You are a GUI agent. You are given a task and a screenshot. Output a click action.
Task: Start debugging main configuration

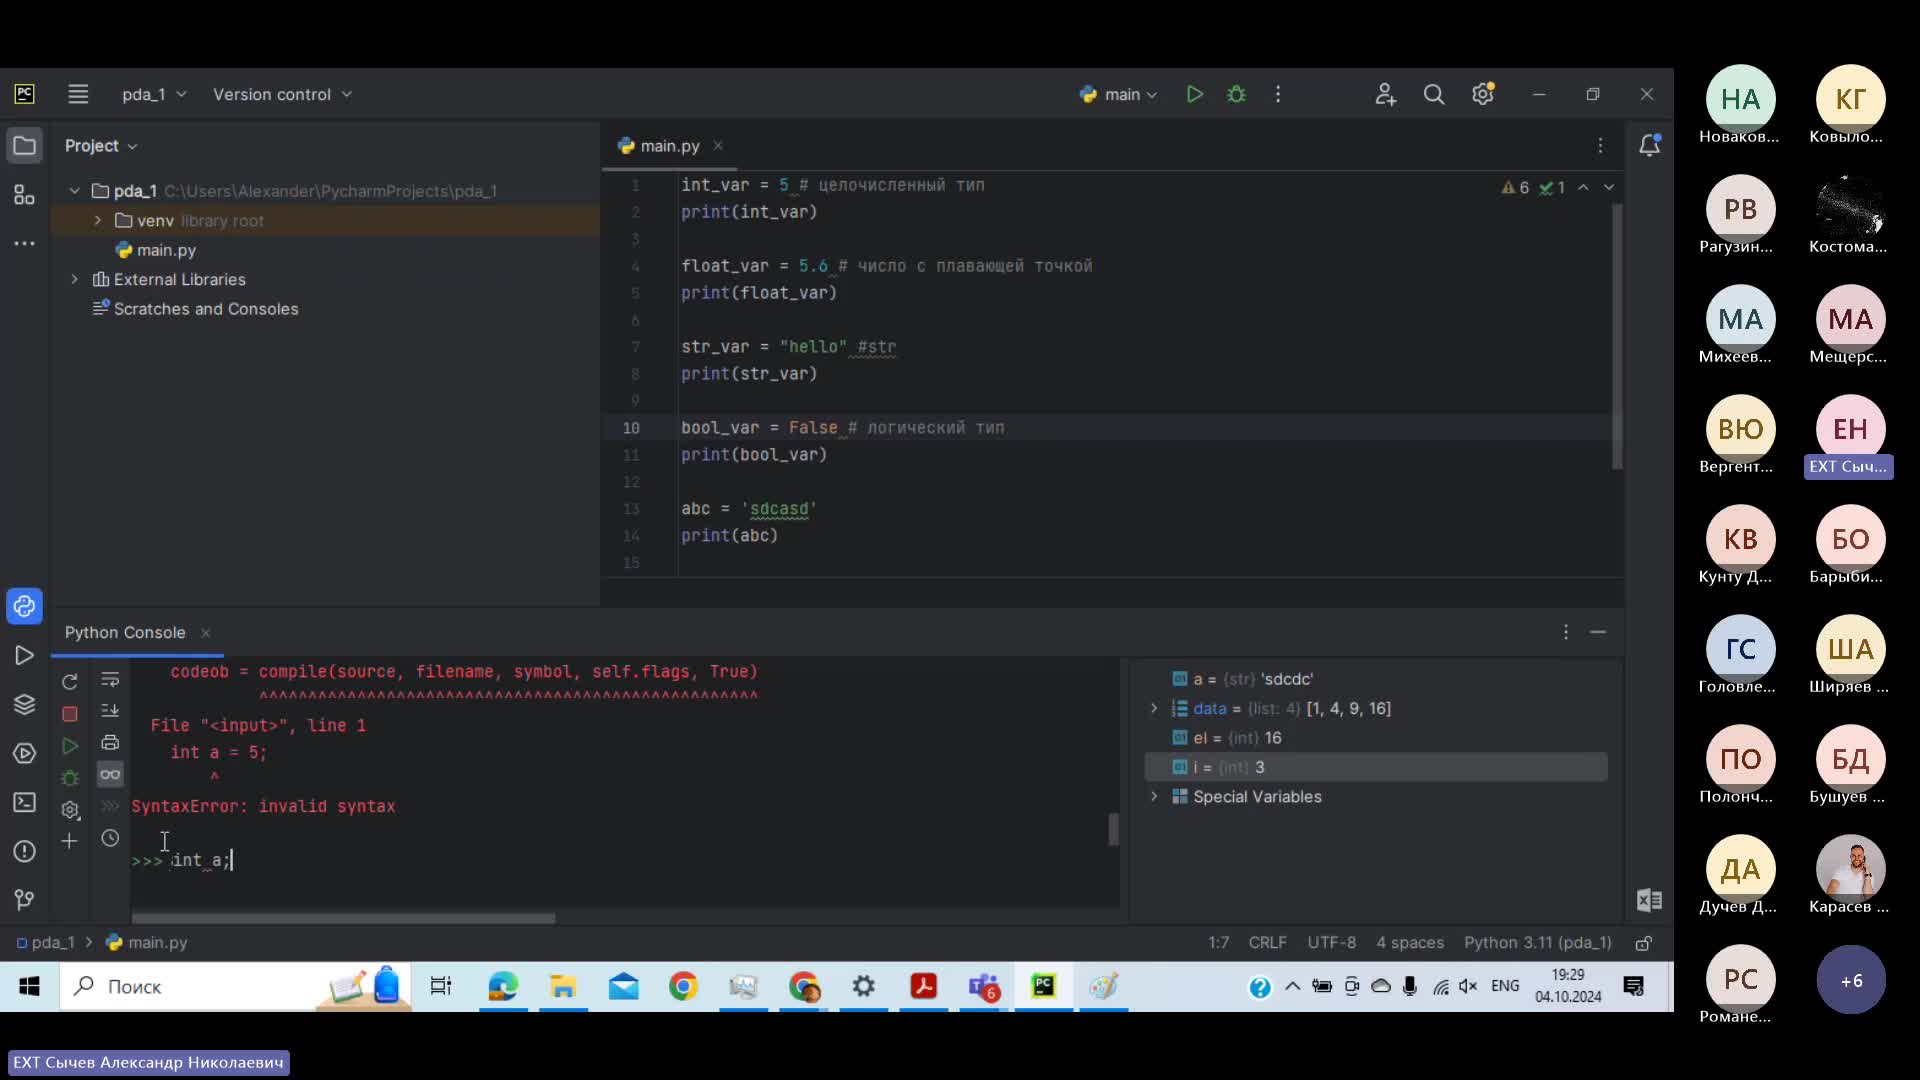pyautogui.click(x=1237, y=94)
